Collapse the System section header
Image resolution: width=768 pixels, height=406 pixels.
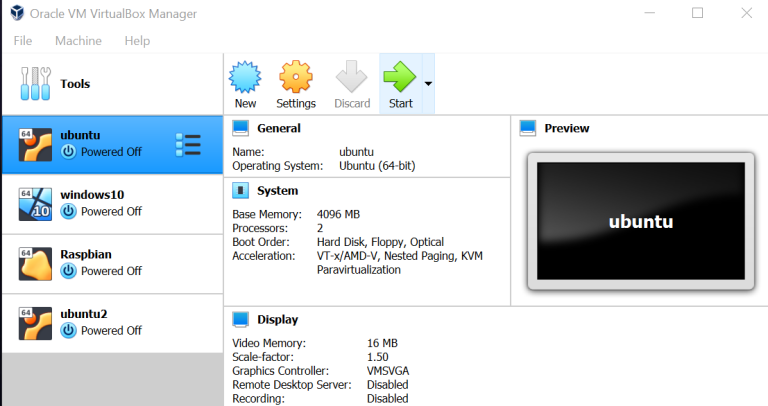tap(277, 190)
